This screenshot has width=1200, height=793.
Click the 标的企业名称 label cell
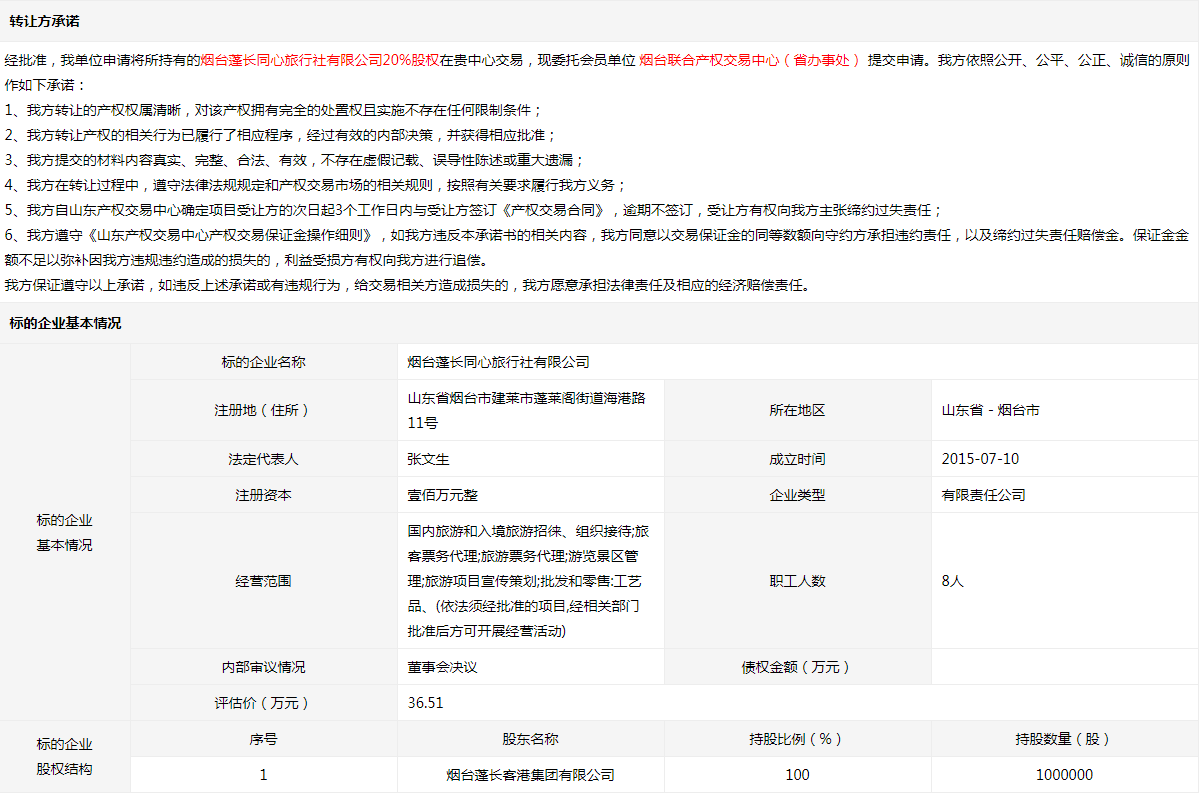(x=264, y=362)
